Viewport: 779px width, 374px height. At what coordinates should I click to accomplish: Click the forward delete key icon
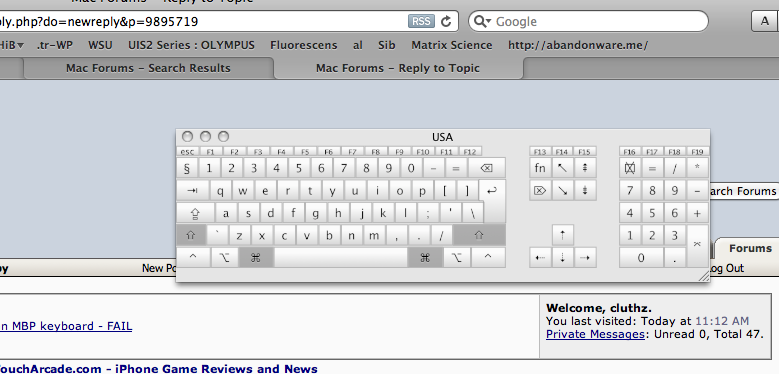pos(540,191)
